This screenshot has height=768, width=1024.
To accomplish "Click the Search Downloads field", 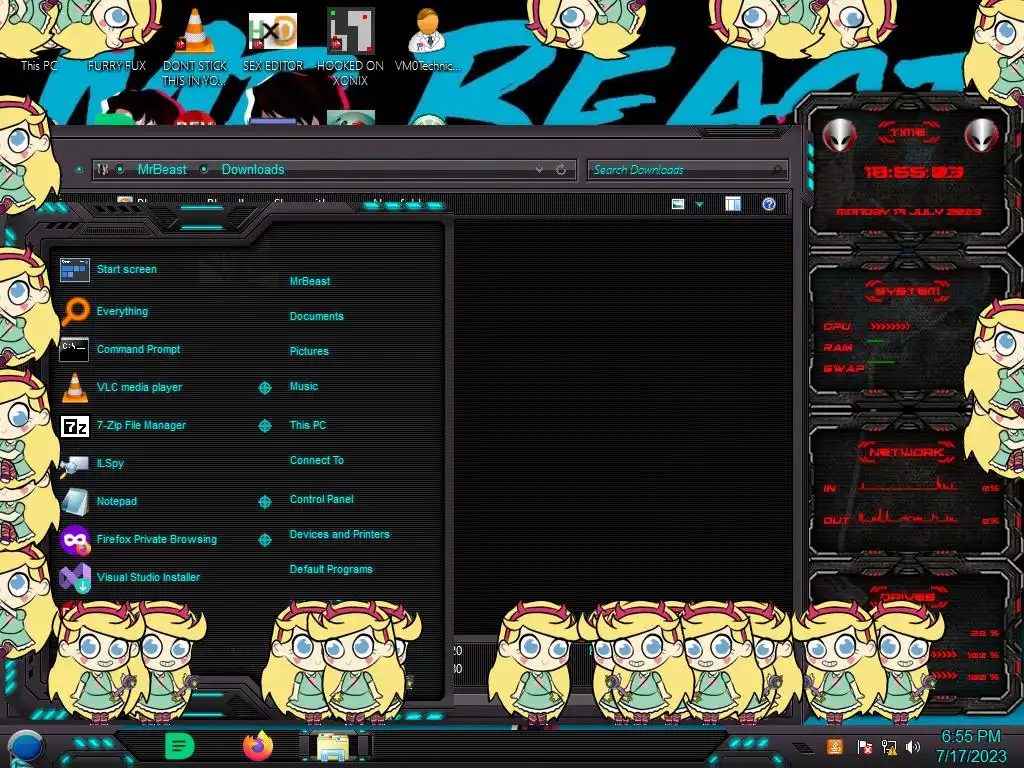I will tap(687, 170).
